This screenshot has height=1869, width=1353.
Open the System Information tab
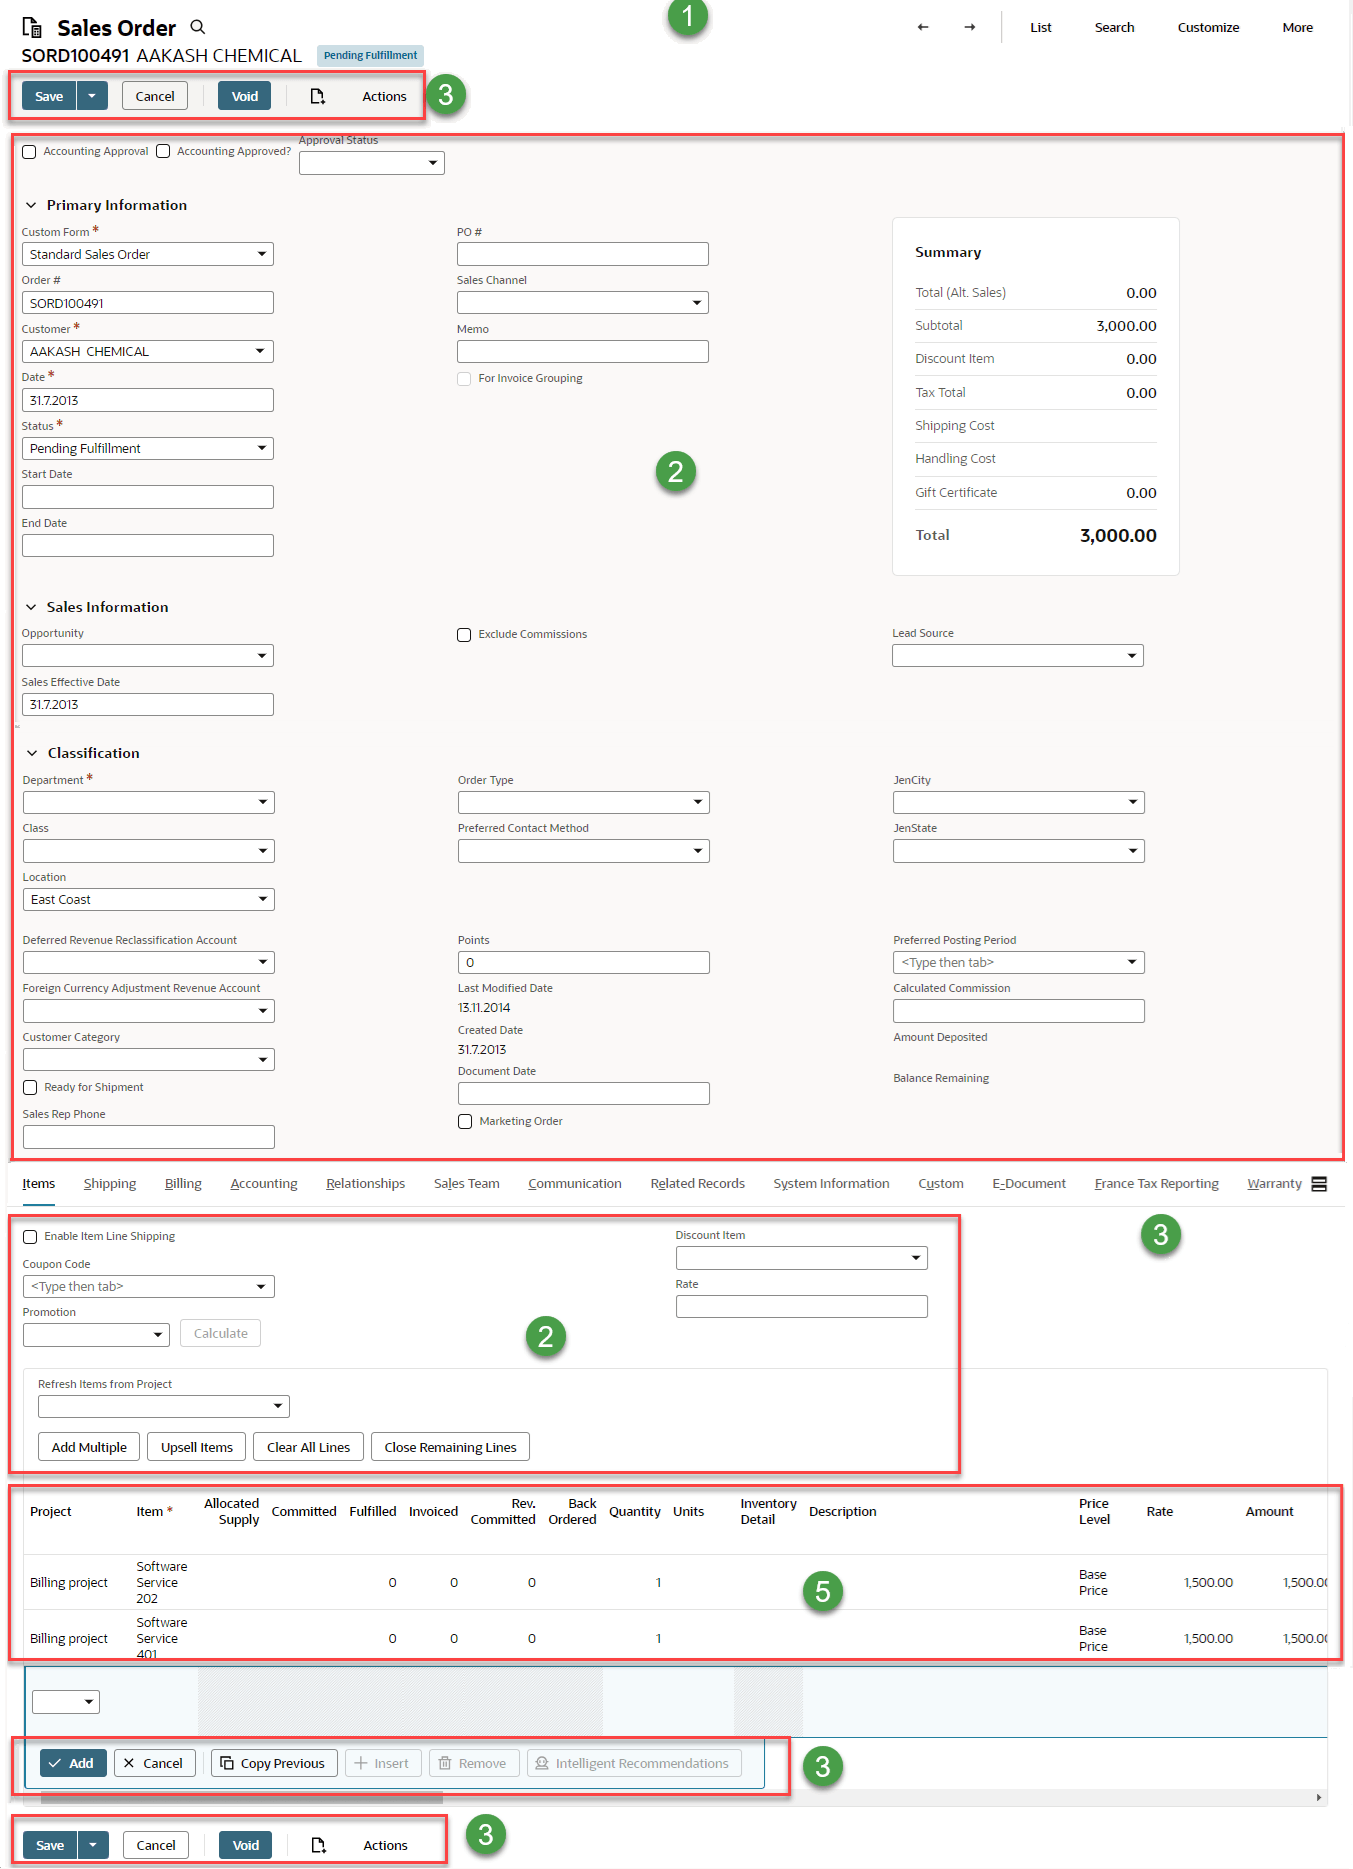[831, 1184]
